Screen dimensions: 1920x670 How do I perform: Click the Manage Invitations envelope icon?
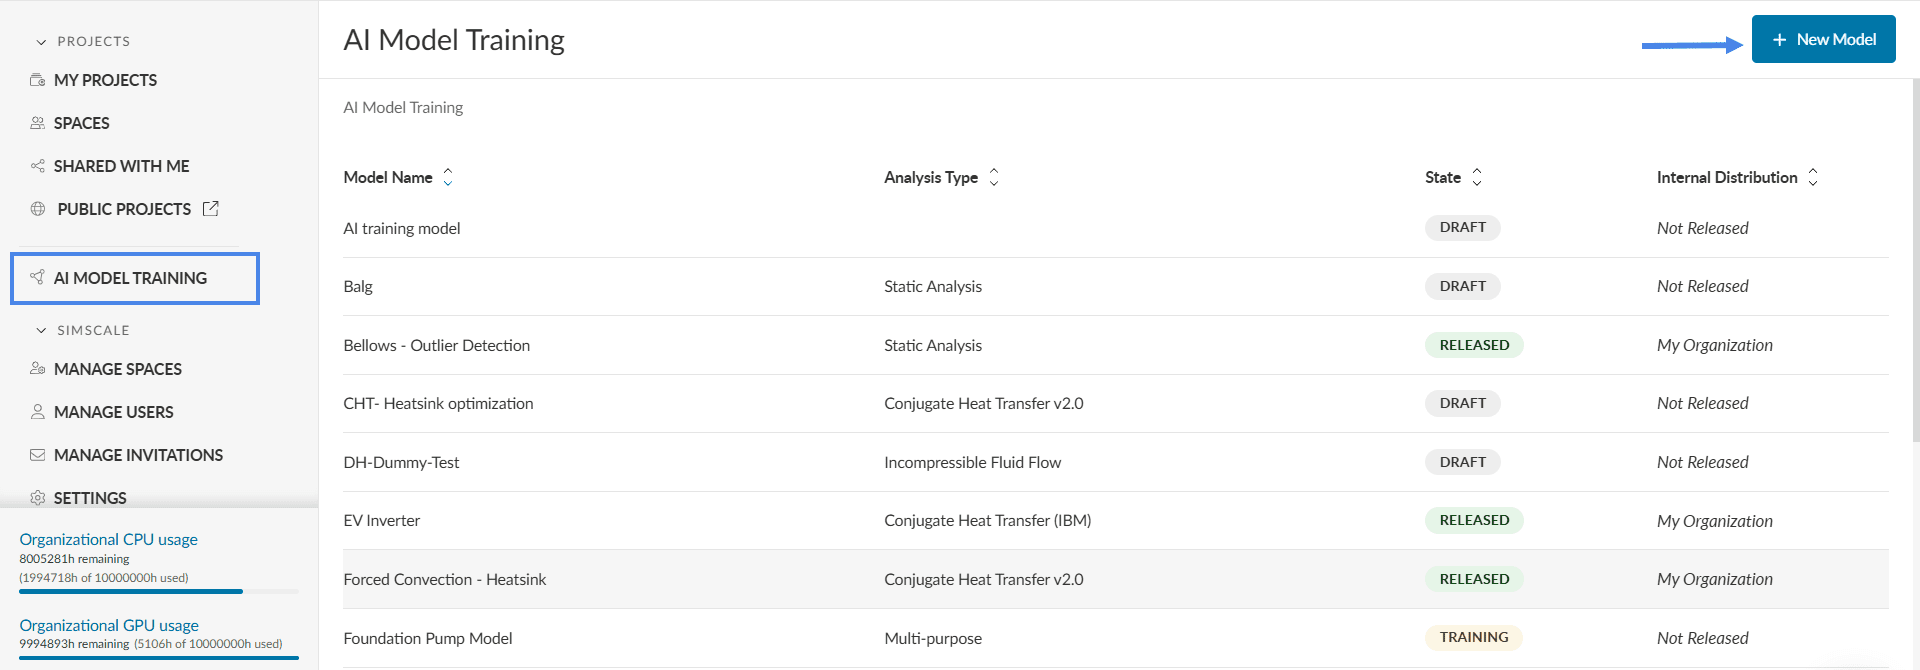37,455
